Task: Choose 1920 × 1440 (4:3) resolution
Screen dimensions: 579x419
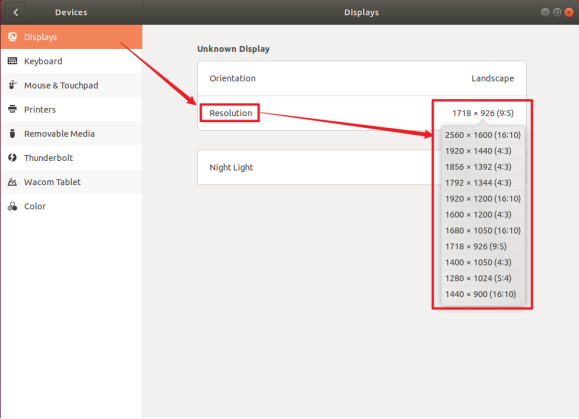Action: [483, 151]
